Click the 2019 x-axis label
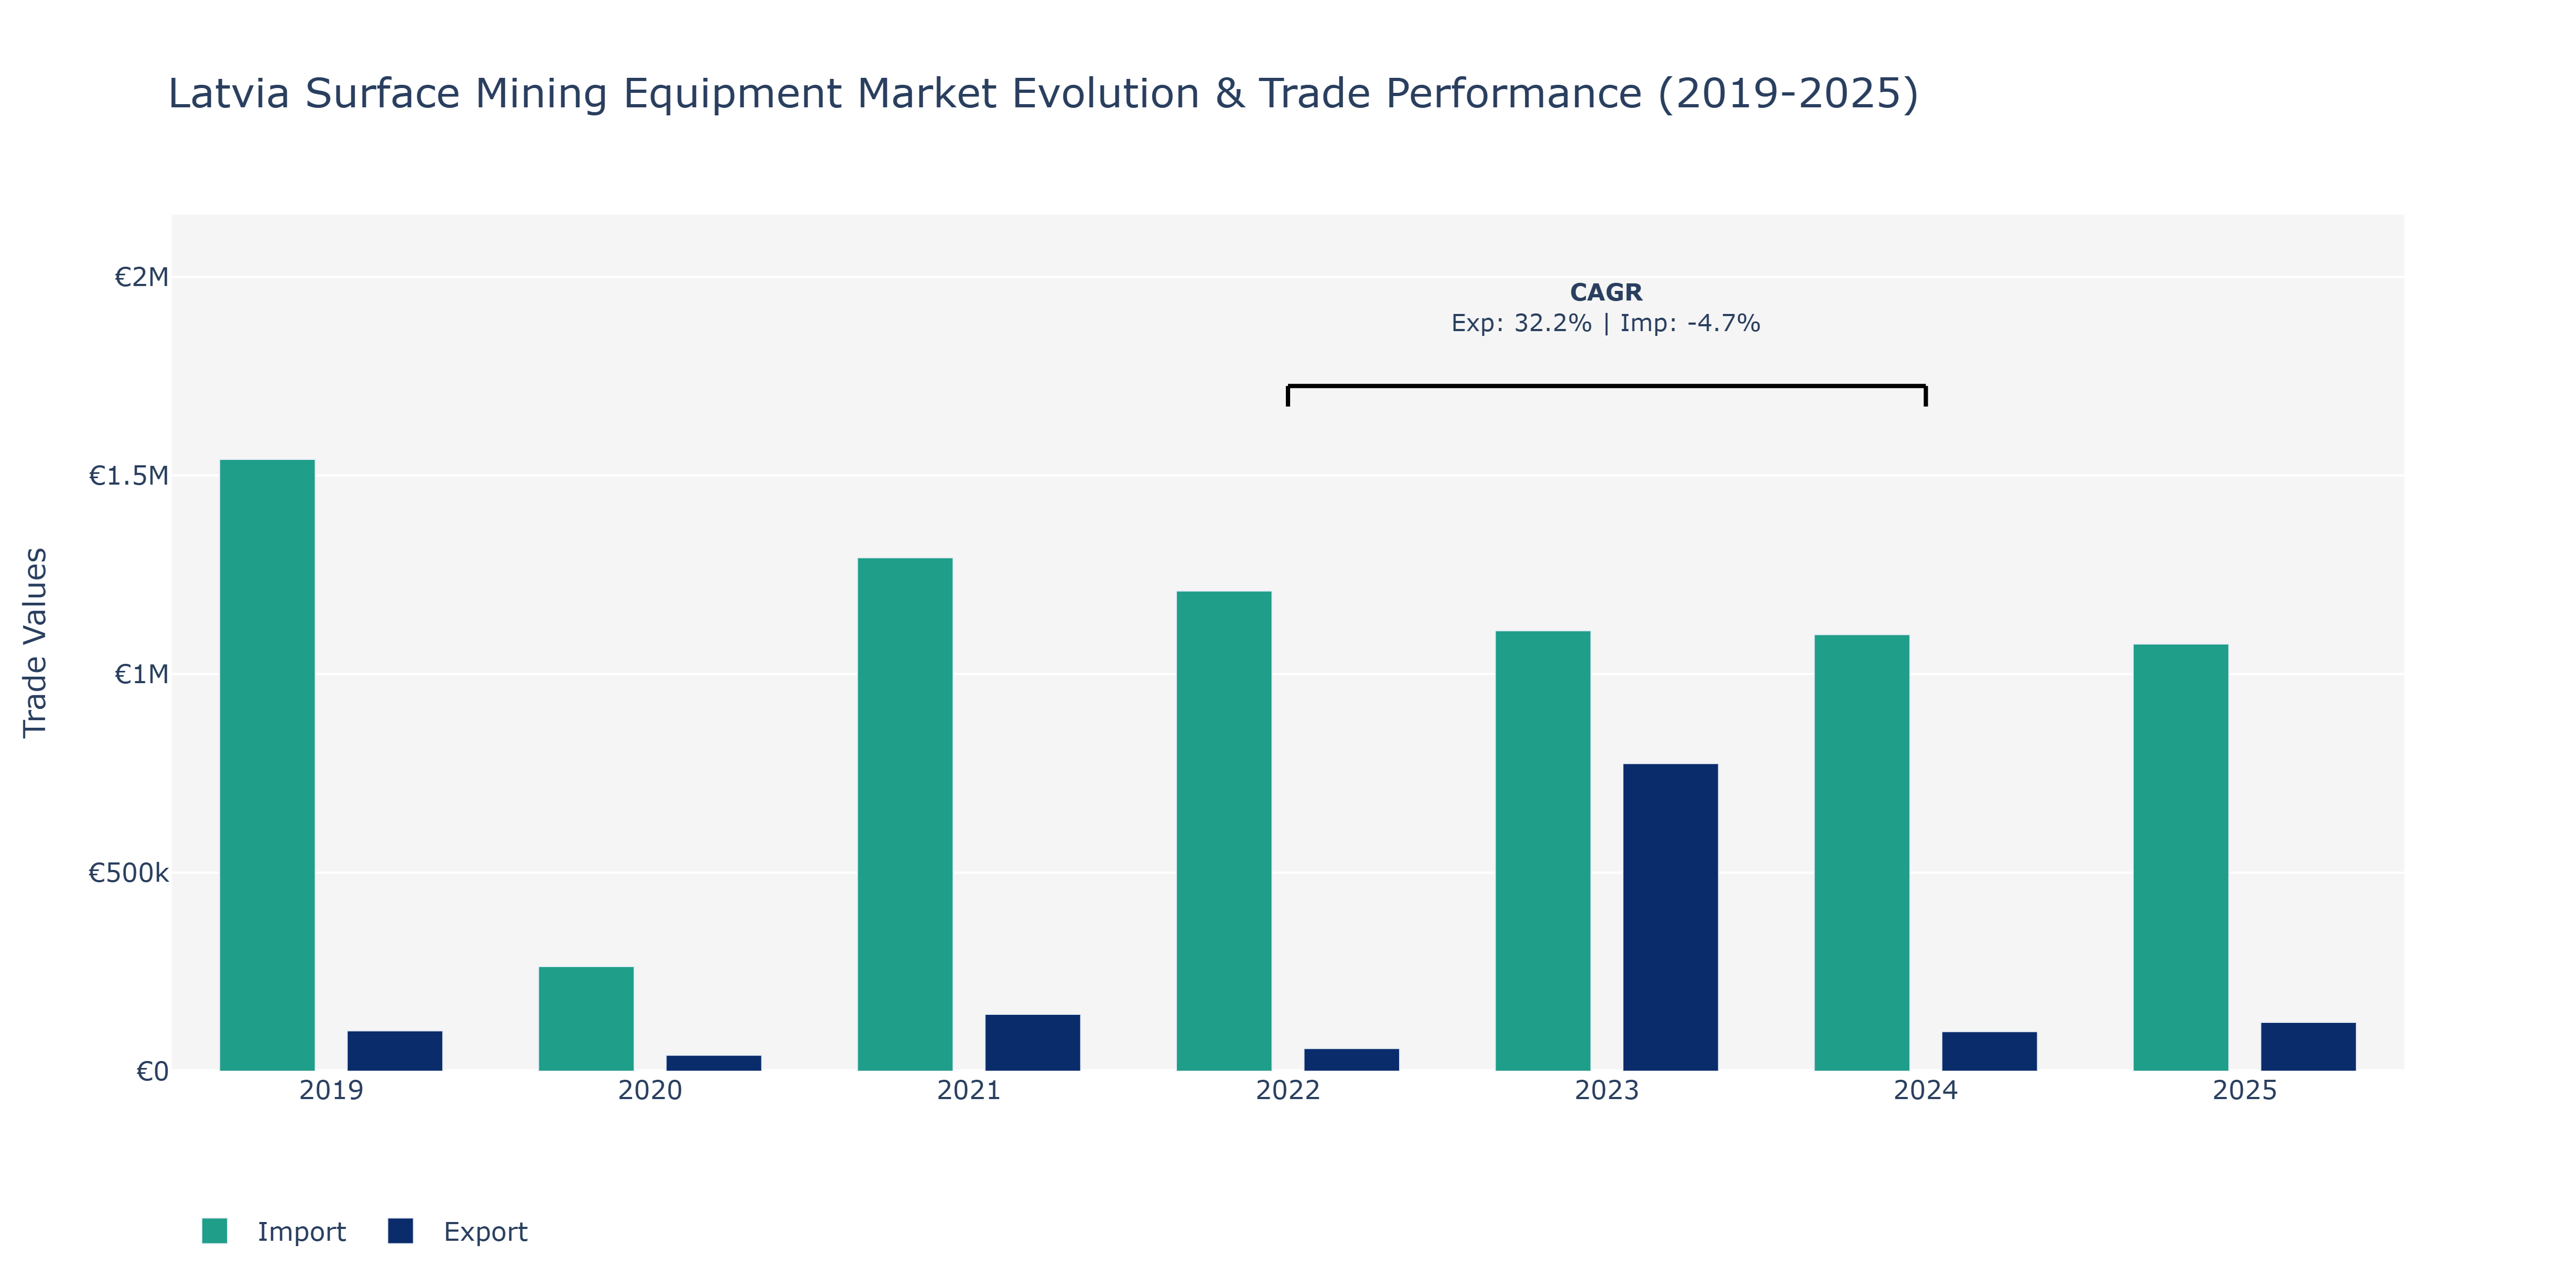Viewport: 2576px width, 1288px height. click(x=331, y=1090)
